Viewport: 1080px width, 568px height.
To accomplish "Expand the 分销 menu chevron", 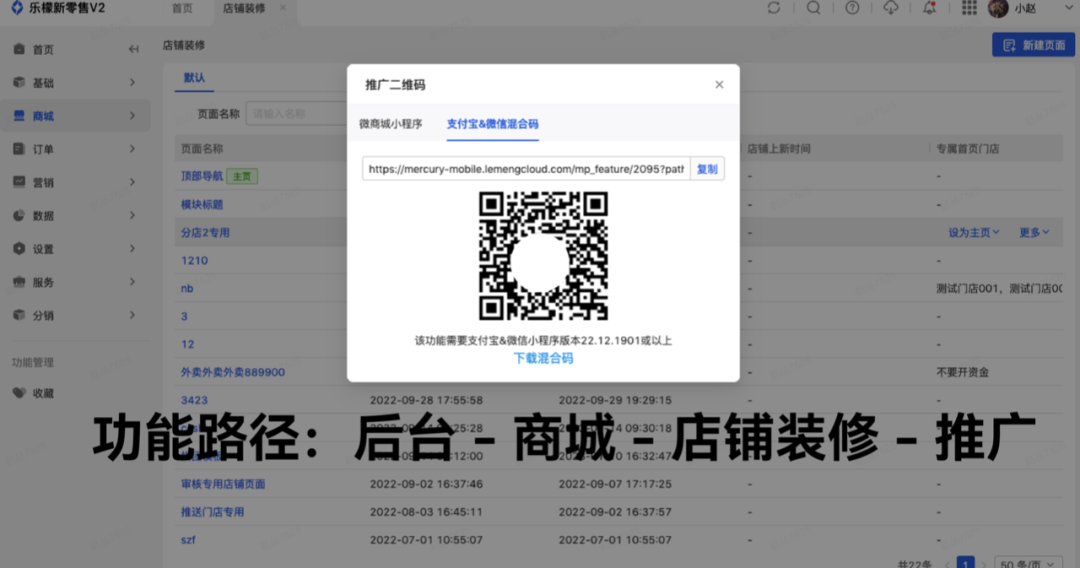I will pyautogui.click(x=132, y=315).
